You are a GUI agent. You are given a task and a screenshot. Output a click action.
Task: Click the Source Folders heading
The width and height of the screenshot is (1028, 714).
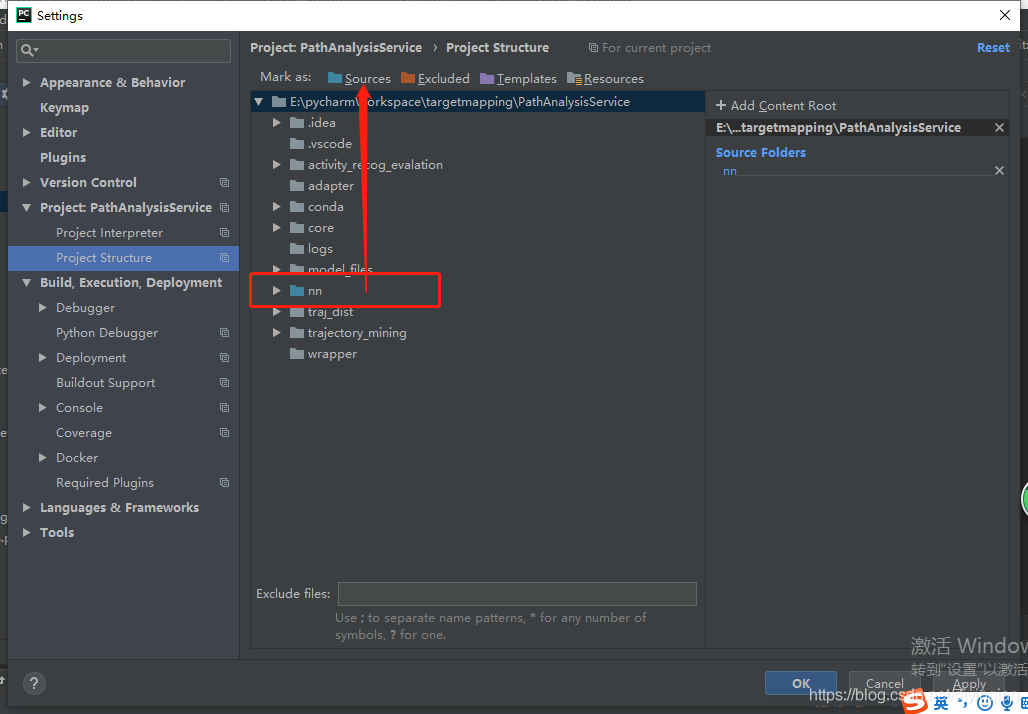click(761, 153)
